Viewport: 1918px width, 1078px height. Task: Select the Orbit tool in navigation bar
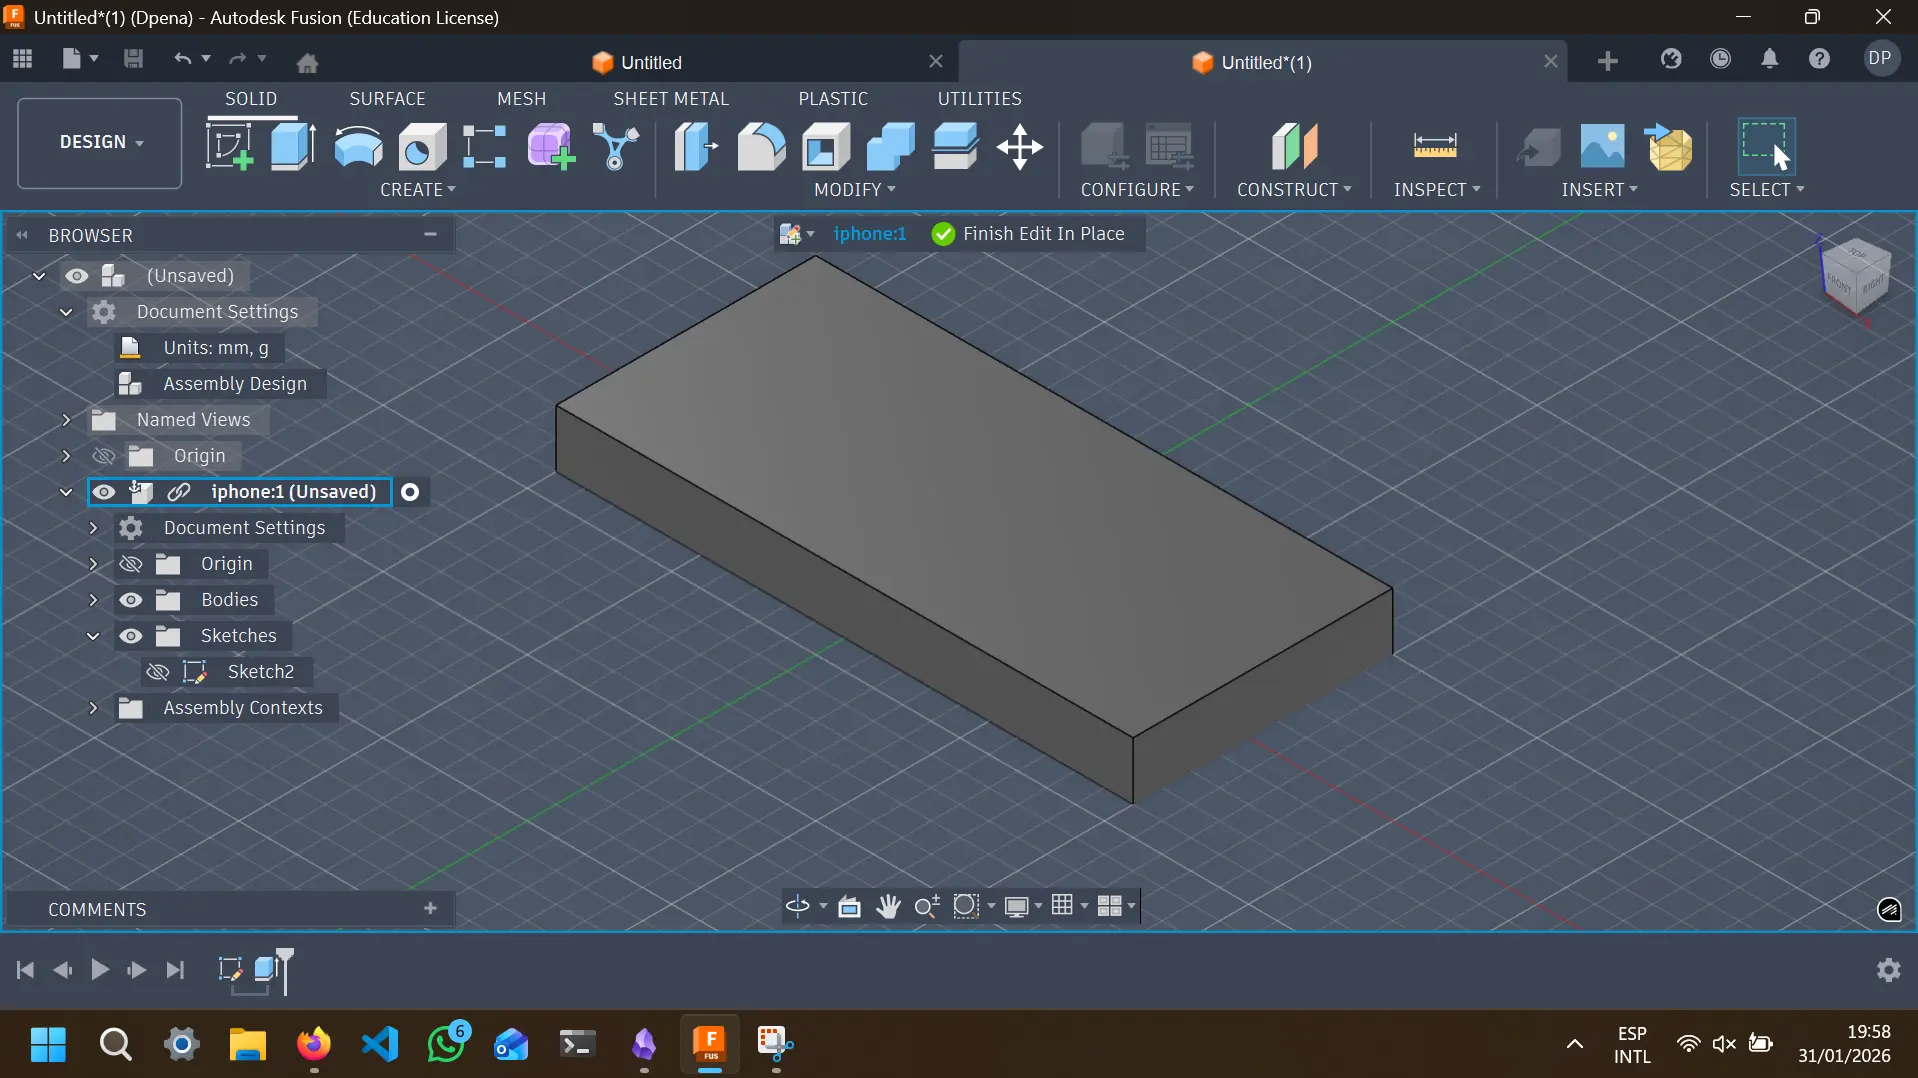[798, 906]
